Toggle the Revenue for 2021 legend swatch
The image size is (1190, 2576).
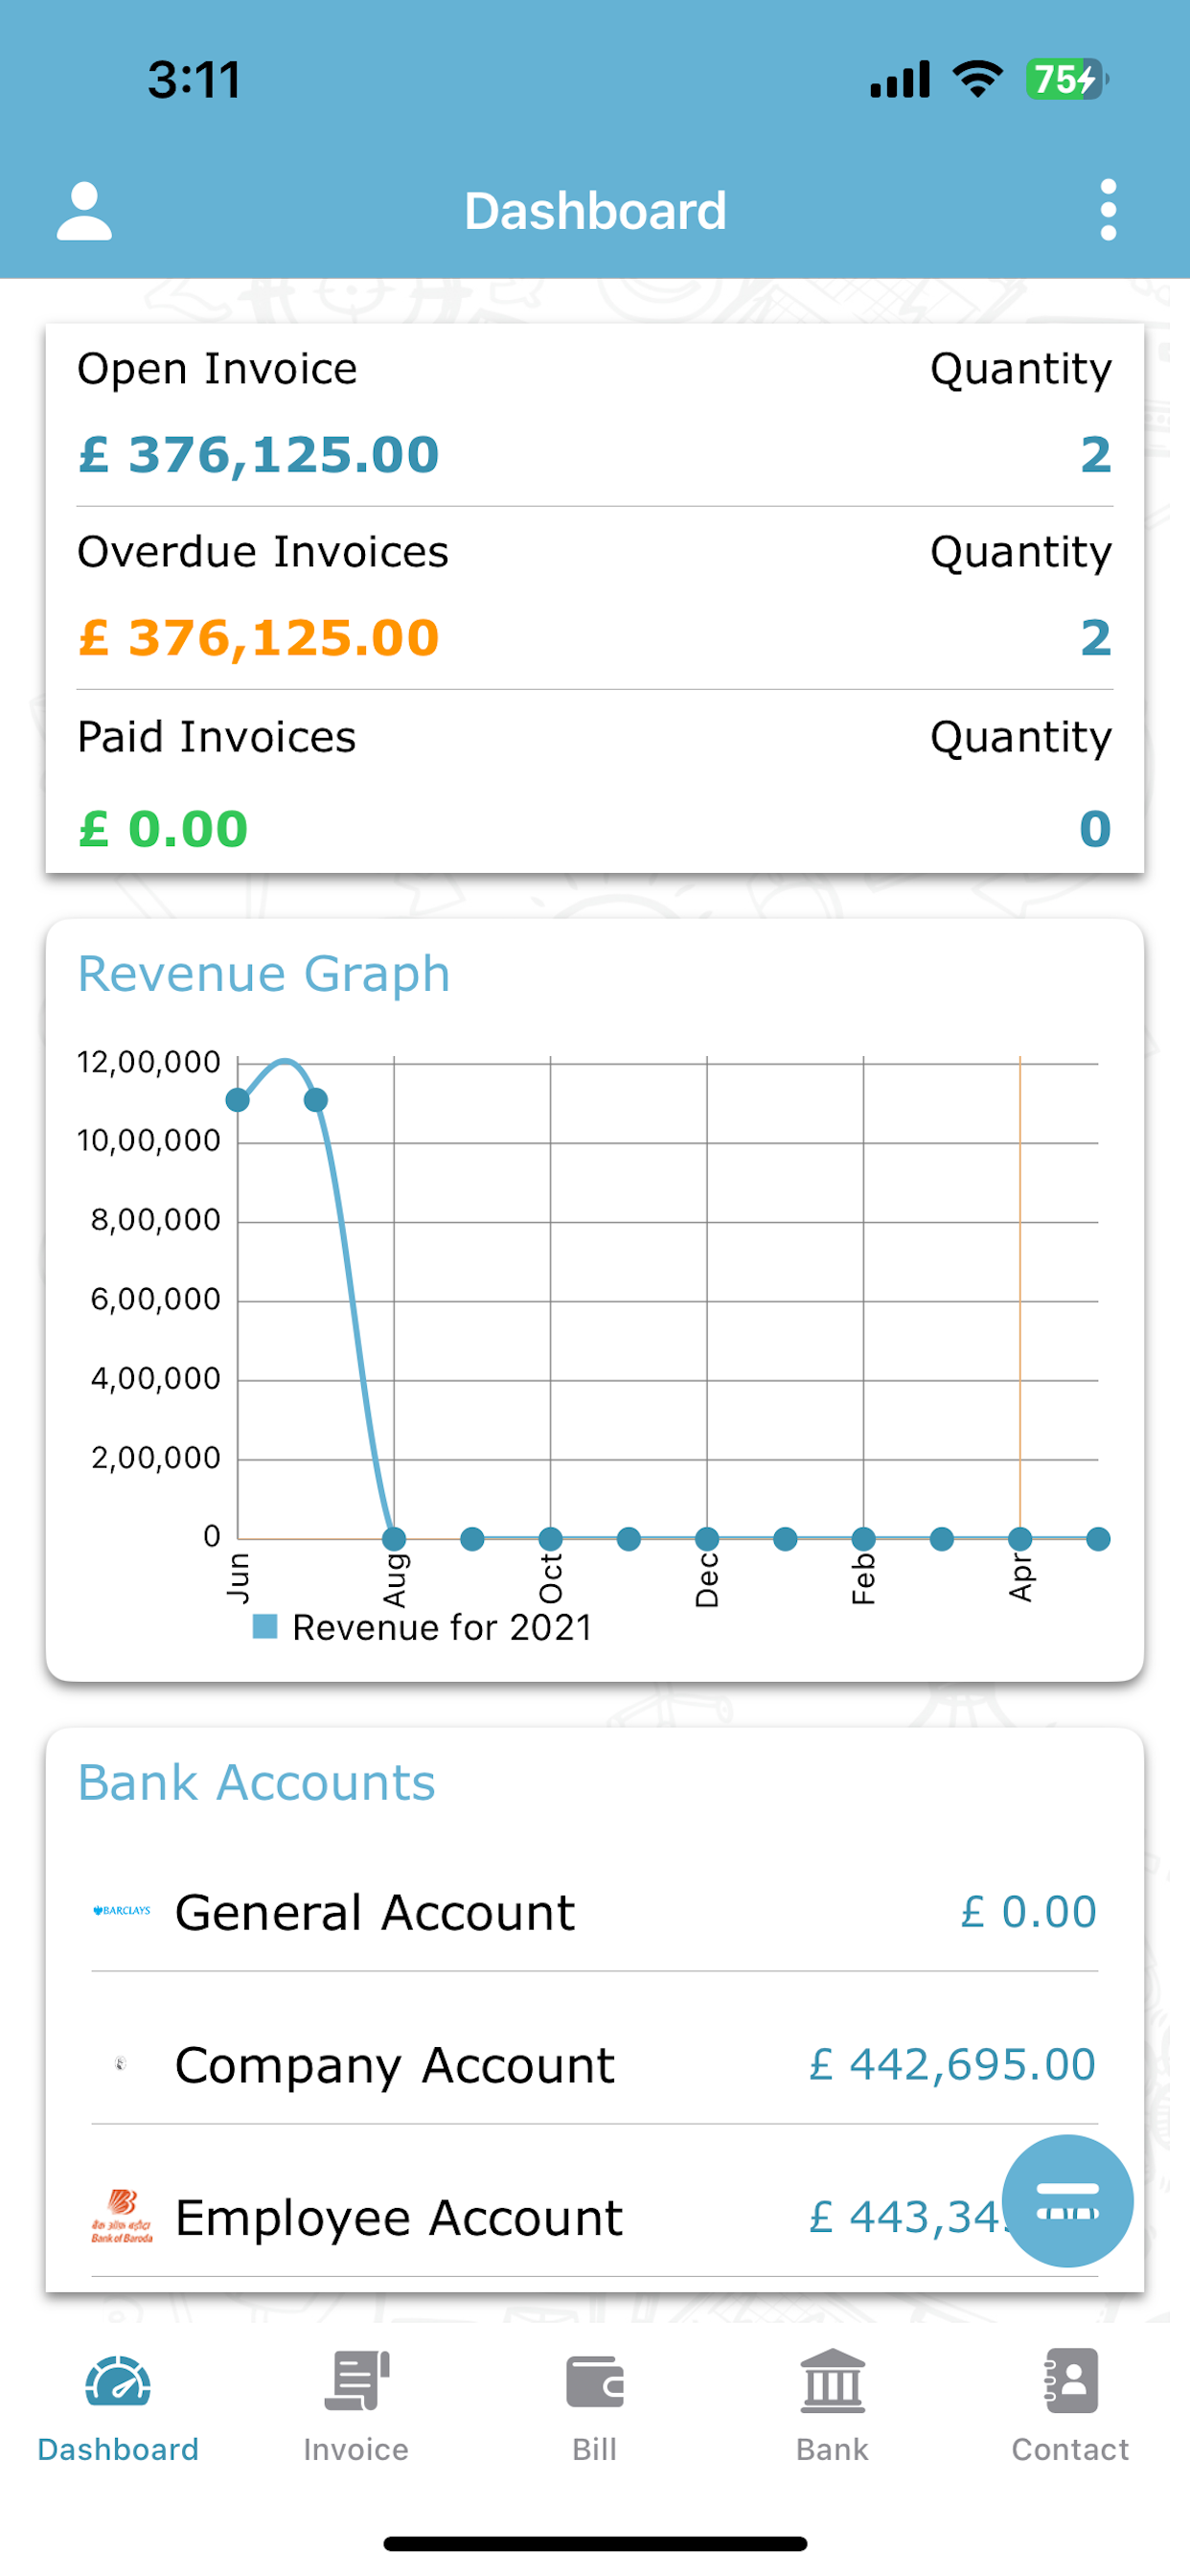(x=265, y=1626)
